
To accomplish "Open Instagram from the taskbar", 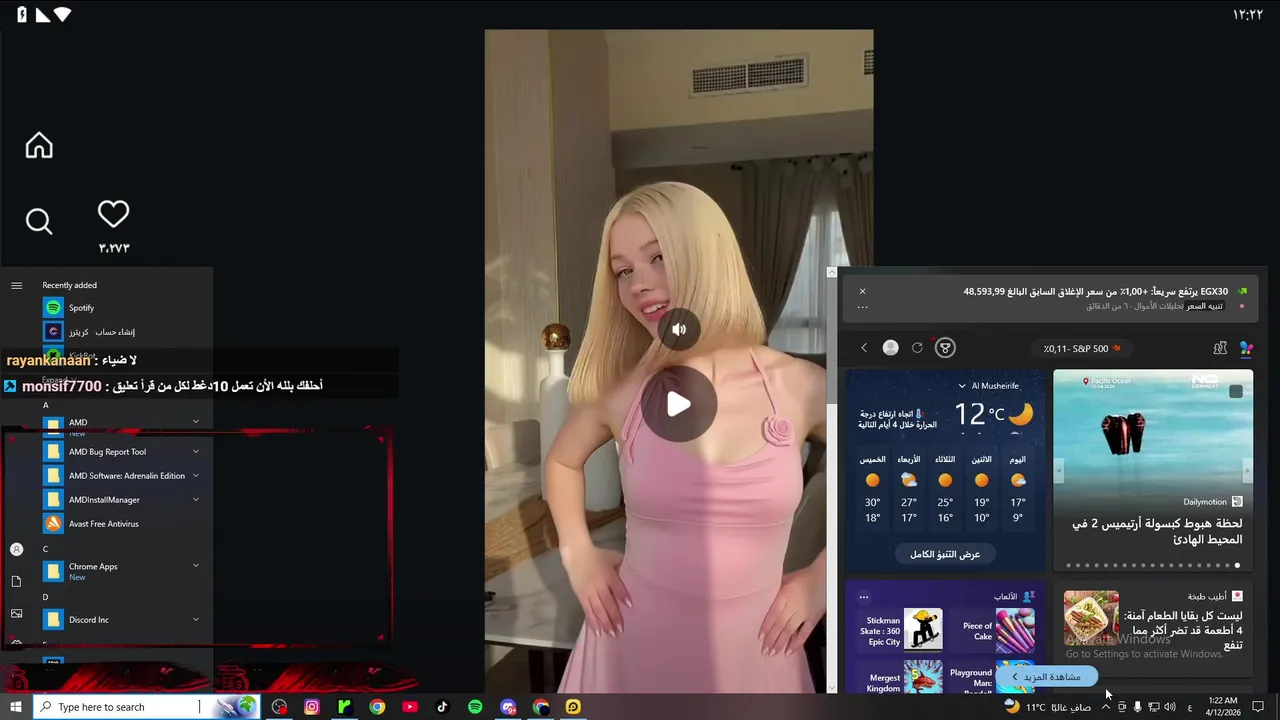I will [x=312, y=707].
